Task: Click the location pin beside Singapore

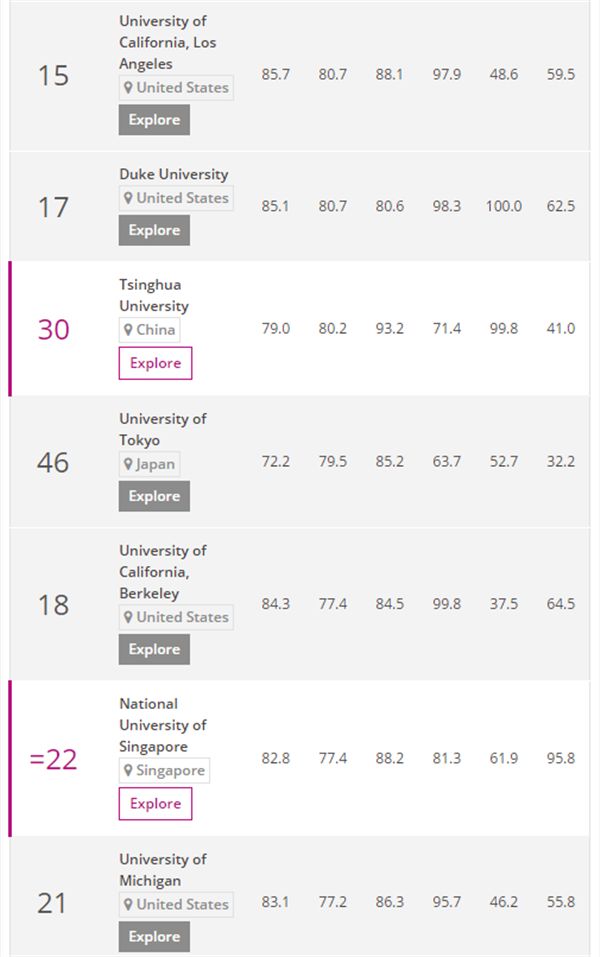Action: [128, 771]
